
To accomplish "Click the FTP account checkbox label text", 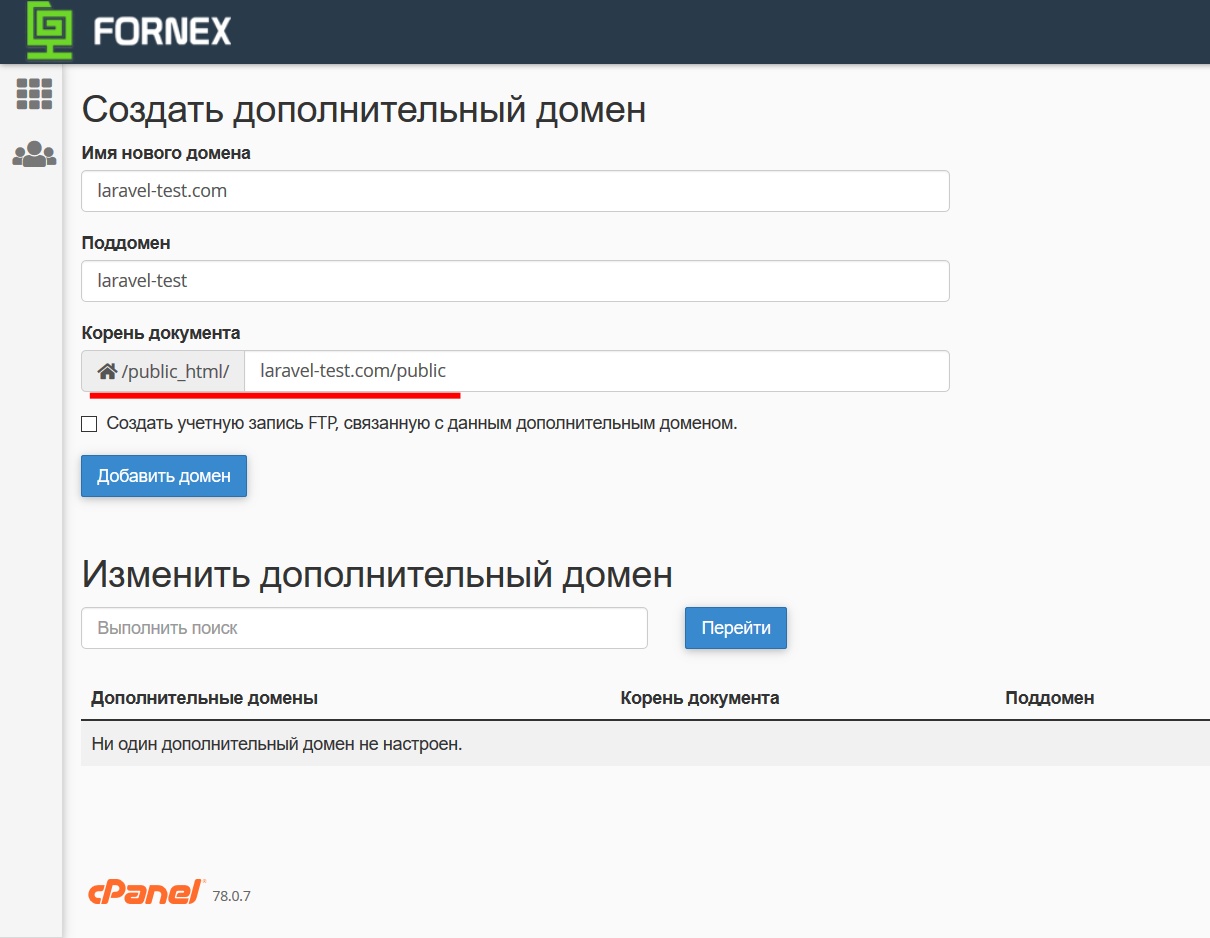I will pos(422,423).
